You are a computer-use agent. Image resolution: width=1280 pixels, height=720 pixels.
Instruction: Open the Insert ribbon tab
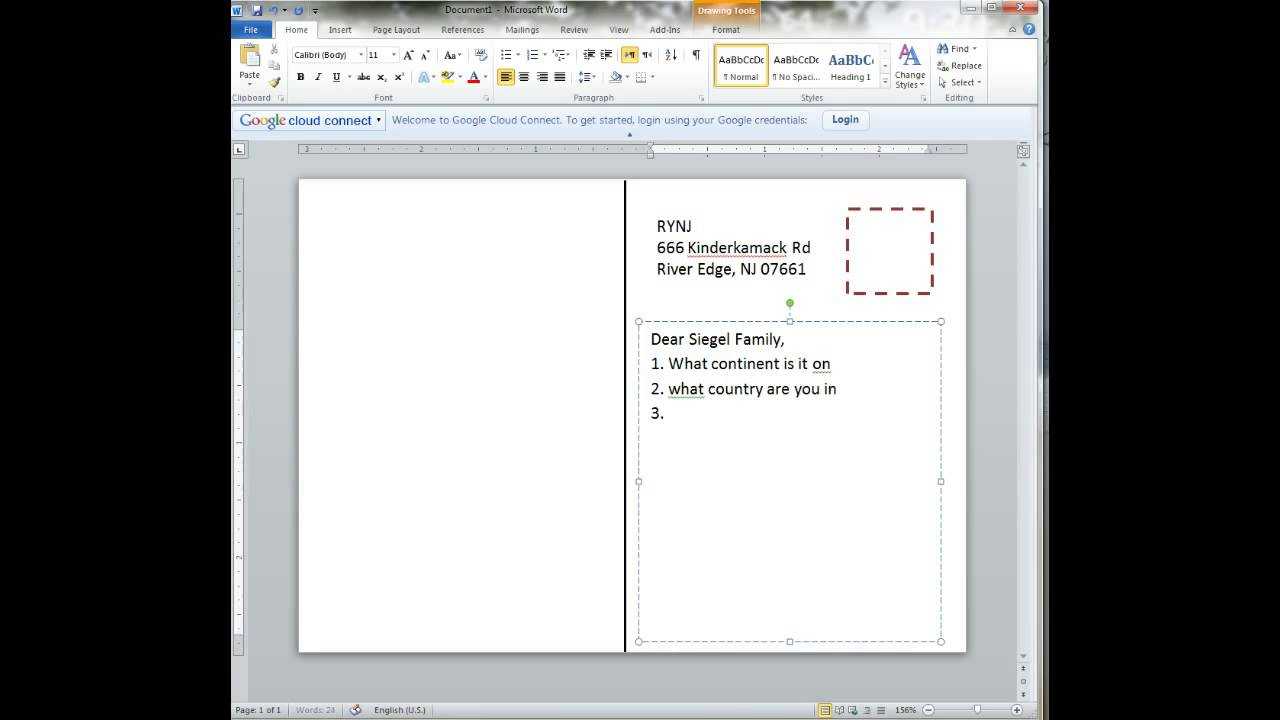click(340, 30)
